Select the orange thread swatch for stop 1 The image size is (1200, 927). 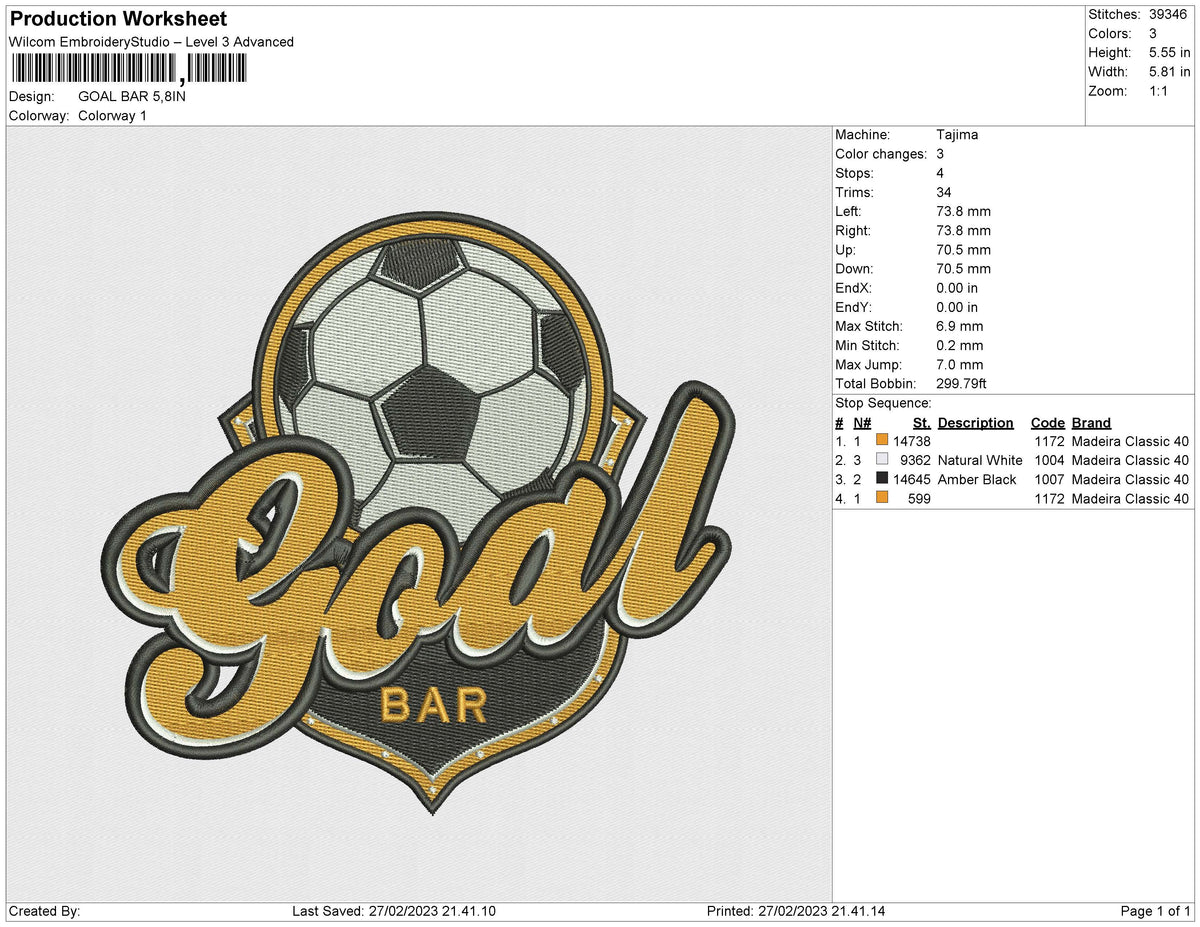[x=882, y=440]
